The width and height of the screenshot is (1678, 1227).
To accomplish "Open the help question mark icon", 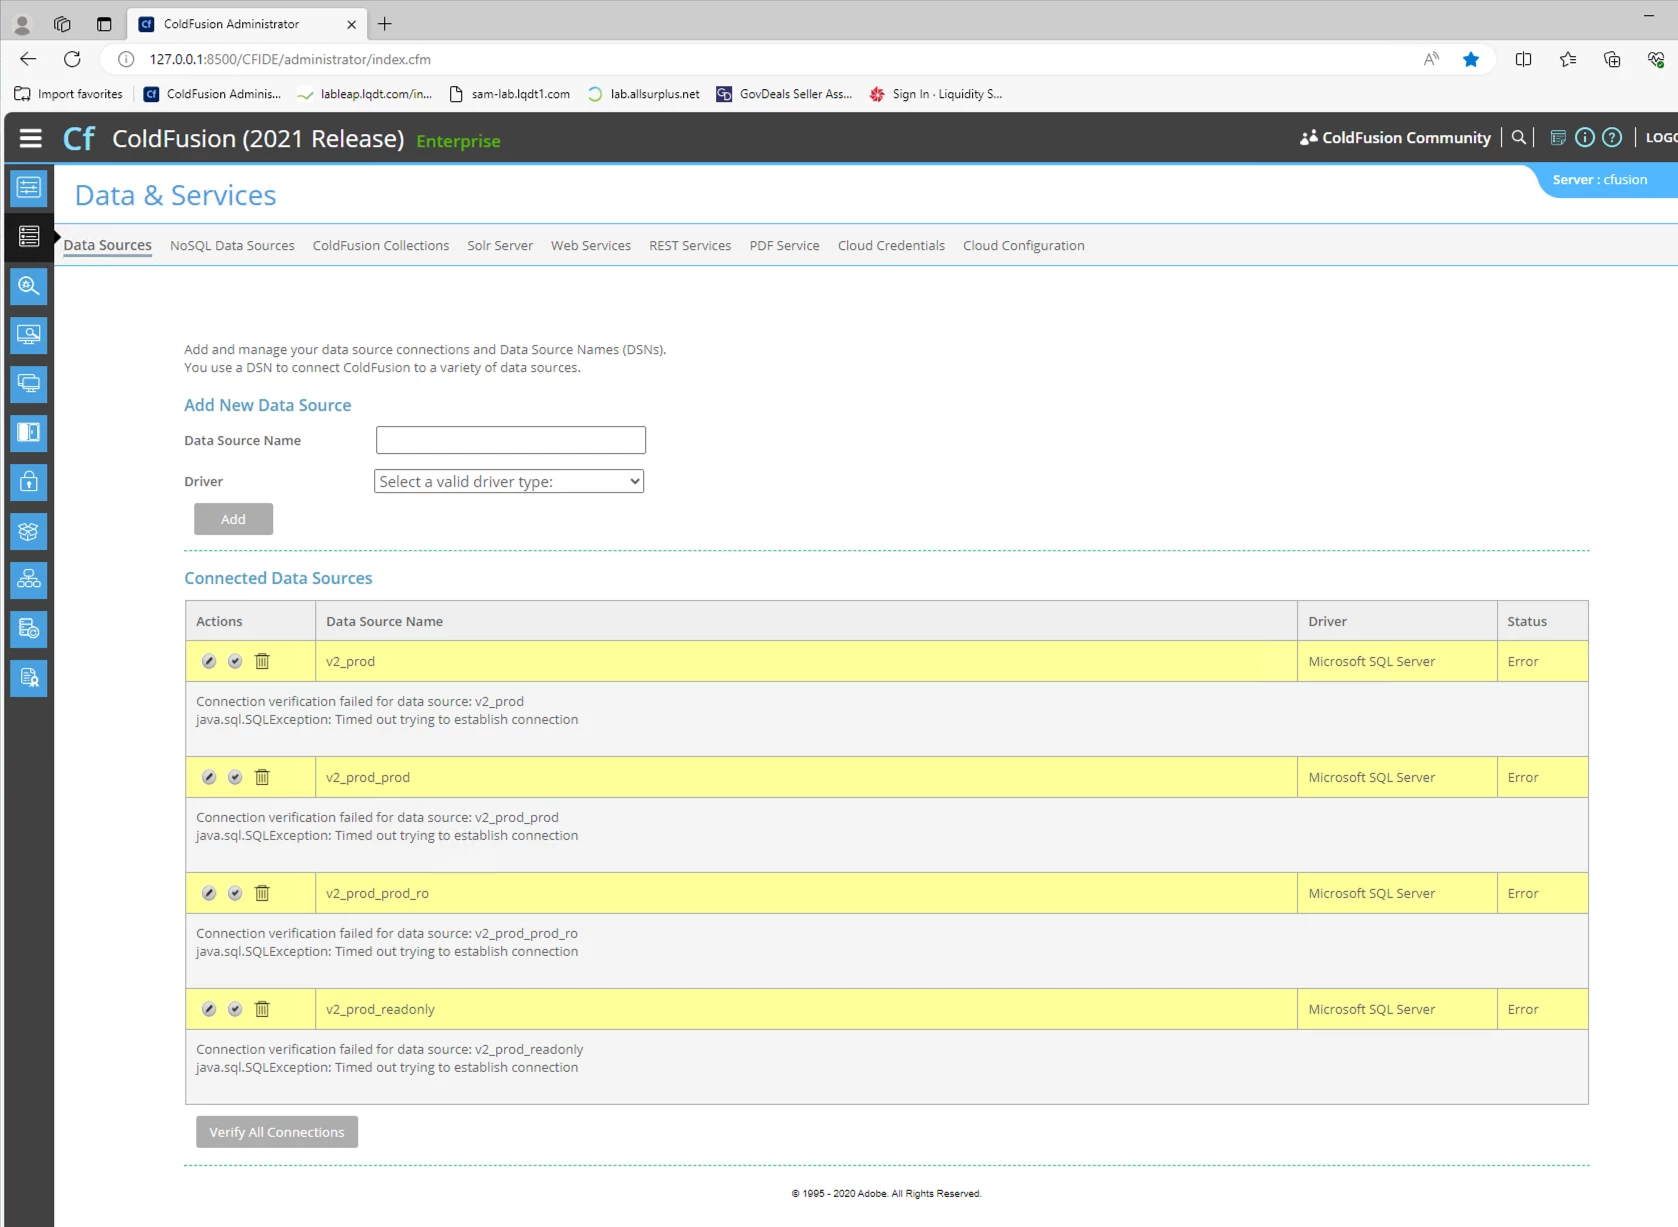I will coord(1611,137).
